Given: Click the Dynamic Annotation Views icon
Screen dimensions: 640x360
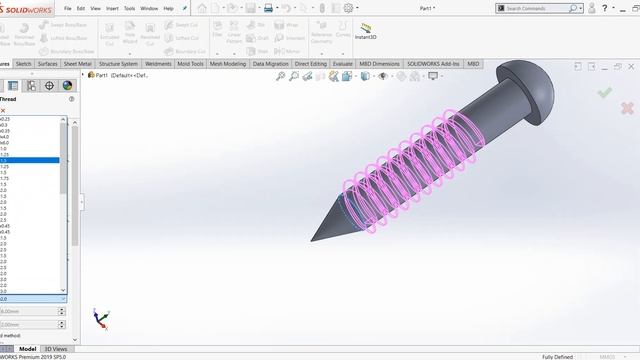Looking at the screenshot, I should (334, 76).
